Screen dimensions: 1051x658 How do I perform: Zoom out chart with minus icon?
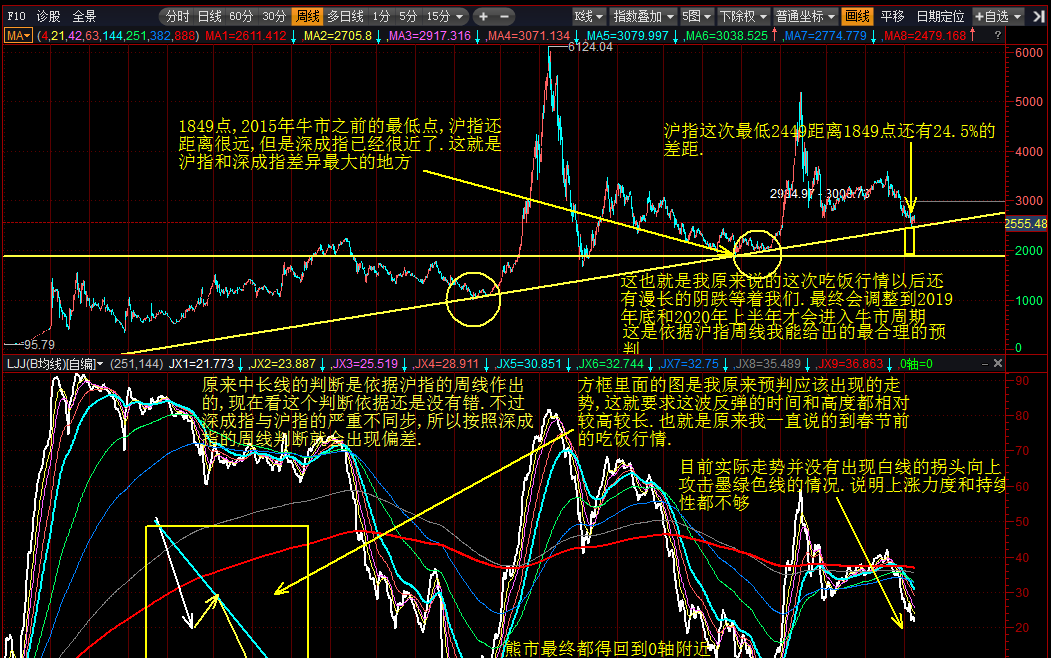point(505,16)
